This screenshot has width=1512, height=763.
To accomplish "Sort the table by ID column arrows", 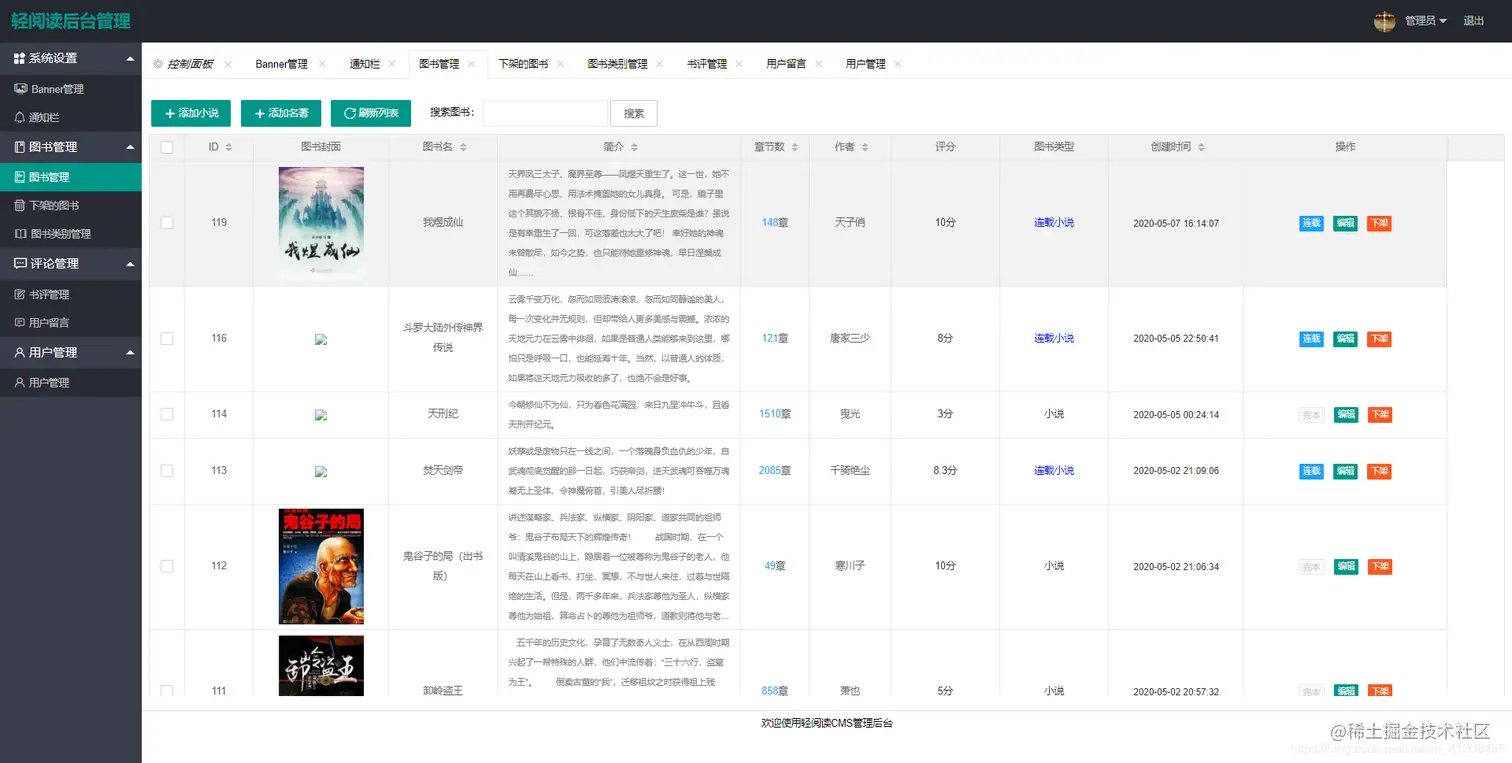I will coord(229,147).
